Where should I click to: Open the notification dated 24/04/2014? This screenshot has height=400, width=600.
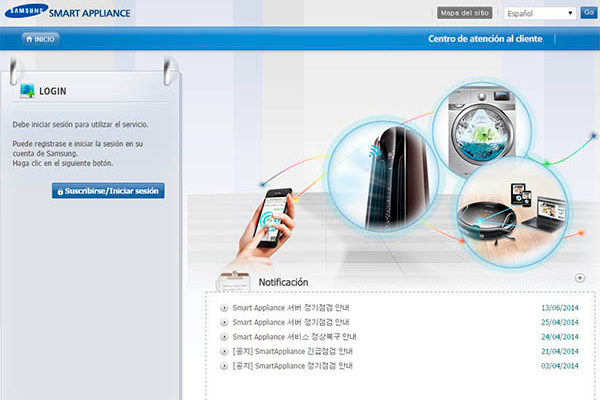pyautogui.click(x=294, y=337)
